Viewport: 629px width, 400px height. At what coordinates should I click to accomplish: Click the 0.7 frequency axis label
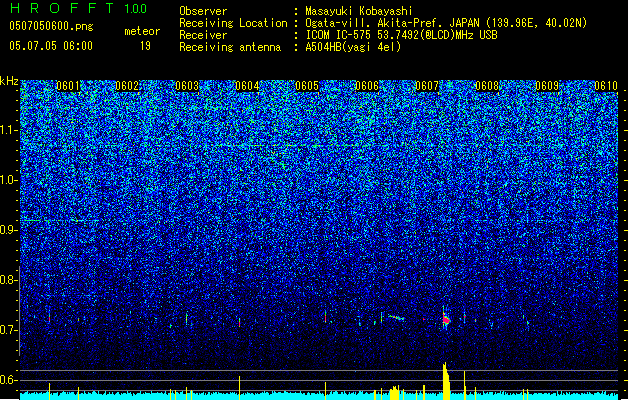9,330
